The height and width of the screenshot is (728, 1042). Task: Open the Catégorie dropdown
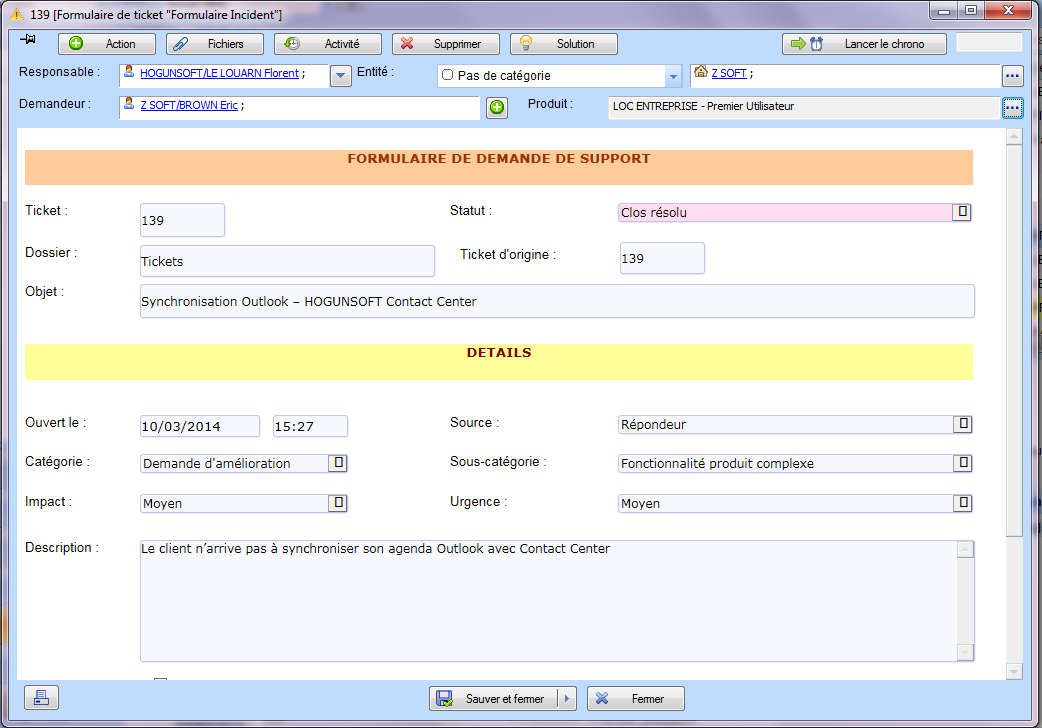click(x=338, y=463)
